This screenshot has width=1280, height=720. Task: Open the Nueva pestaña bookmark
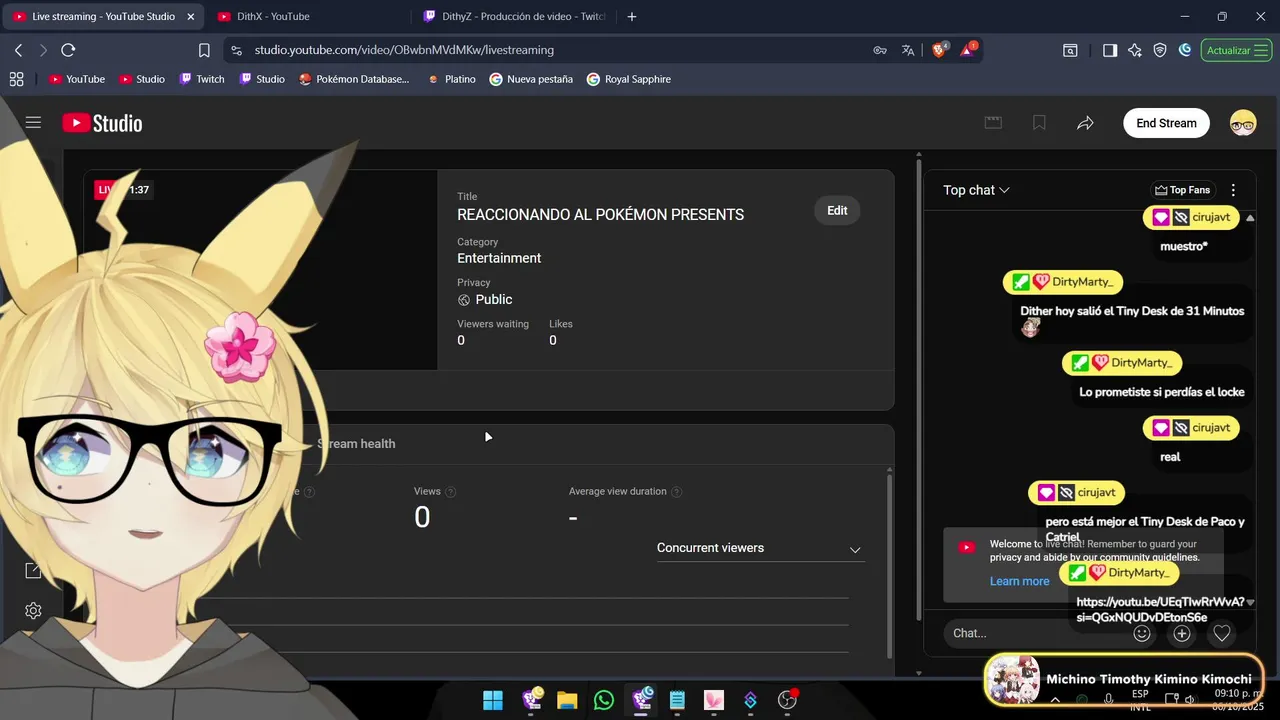tap(531, 79)
